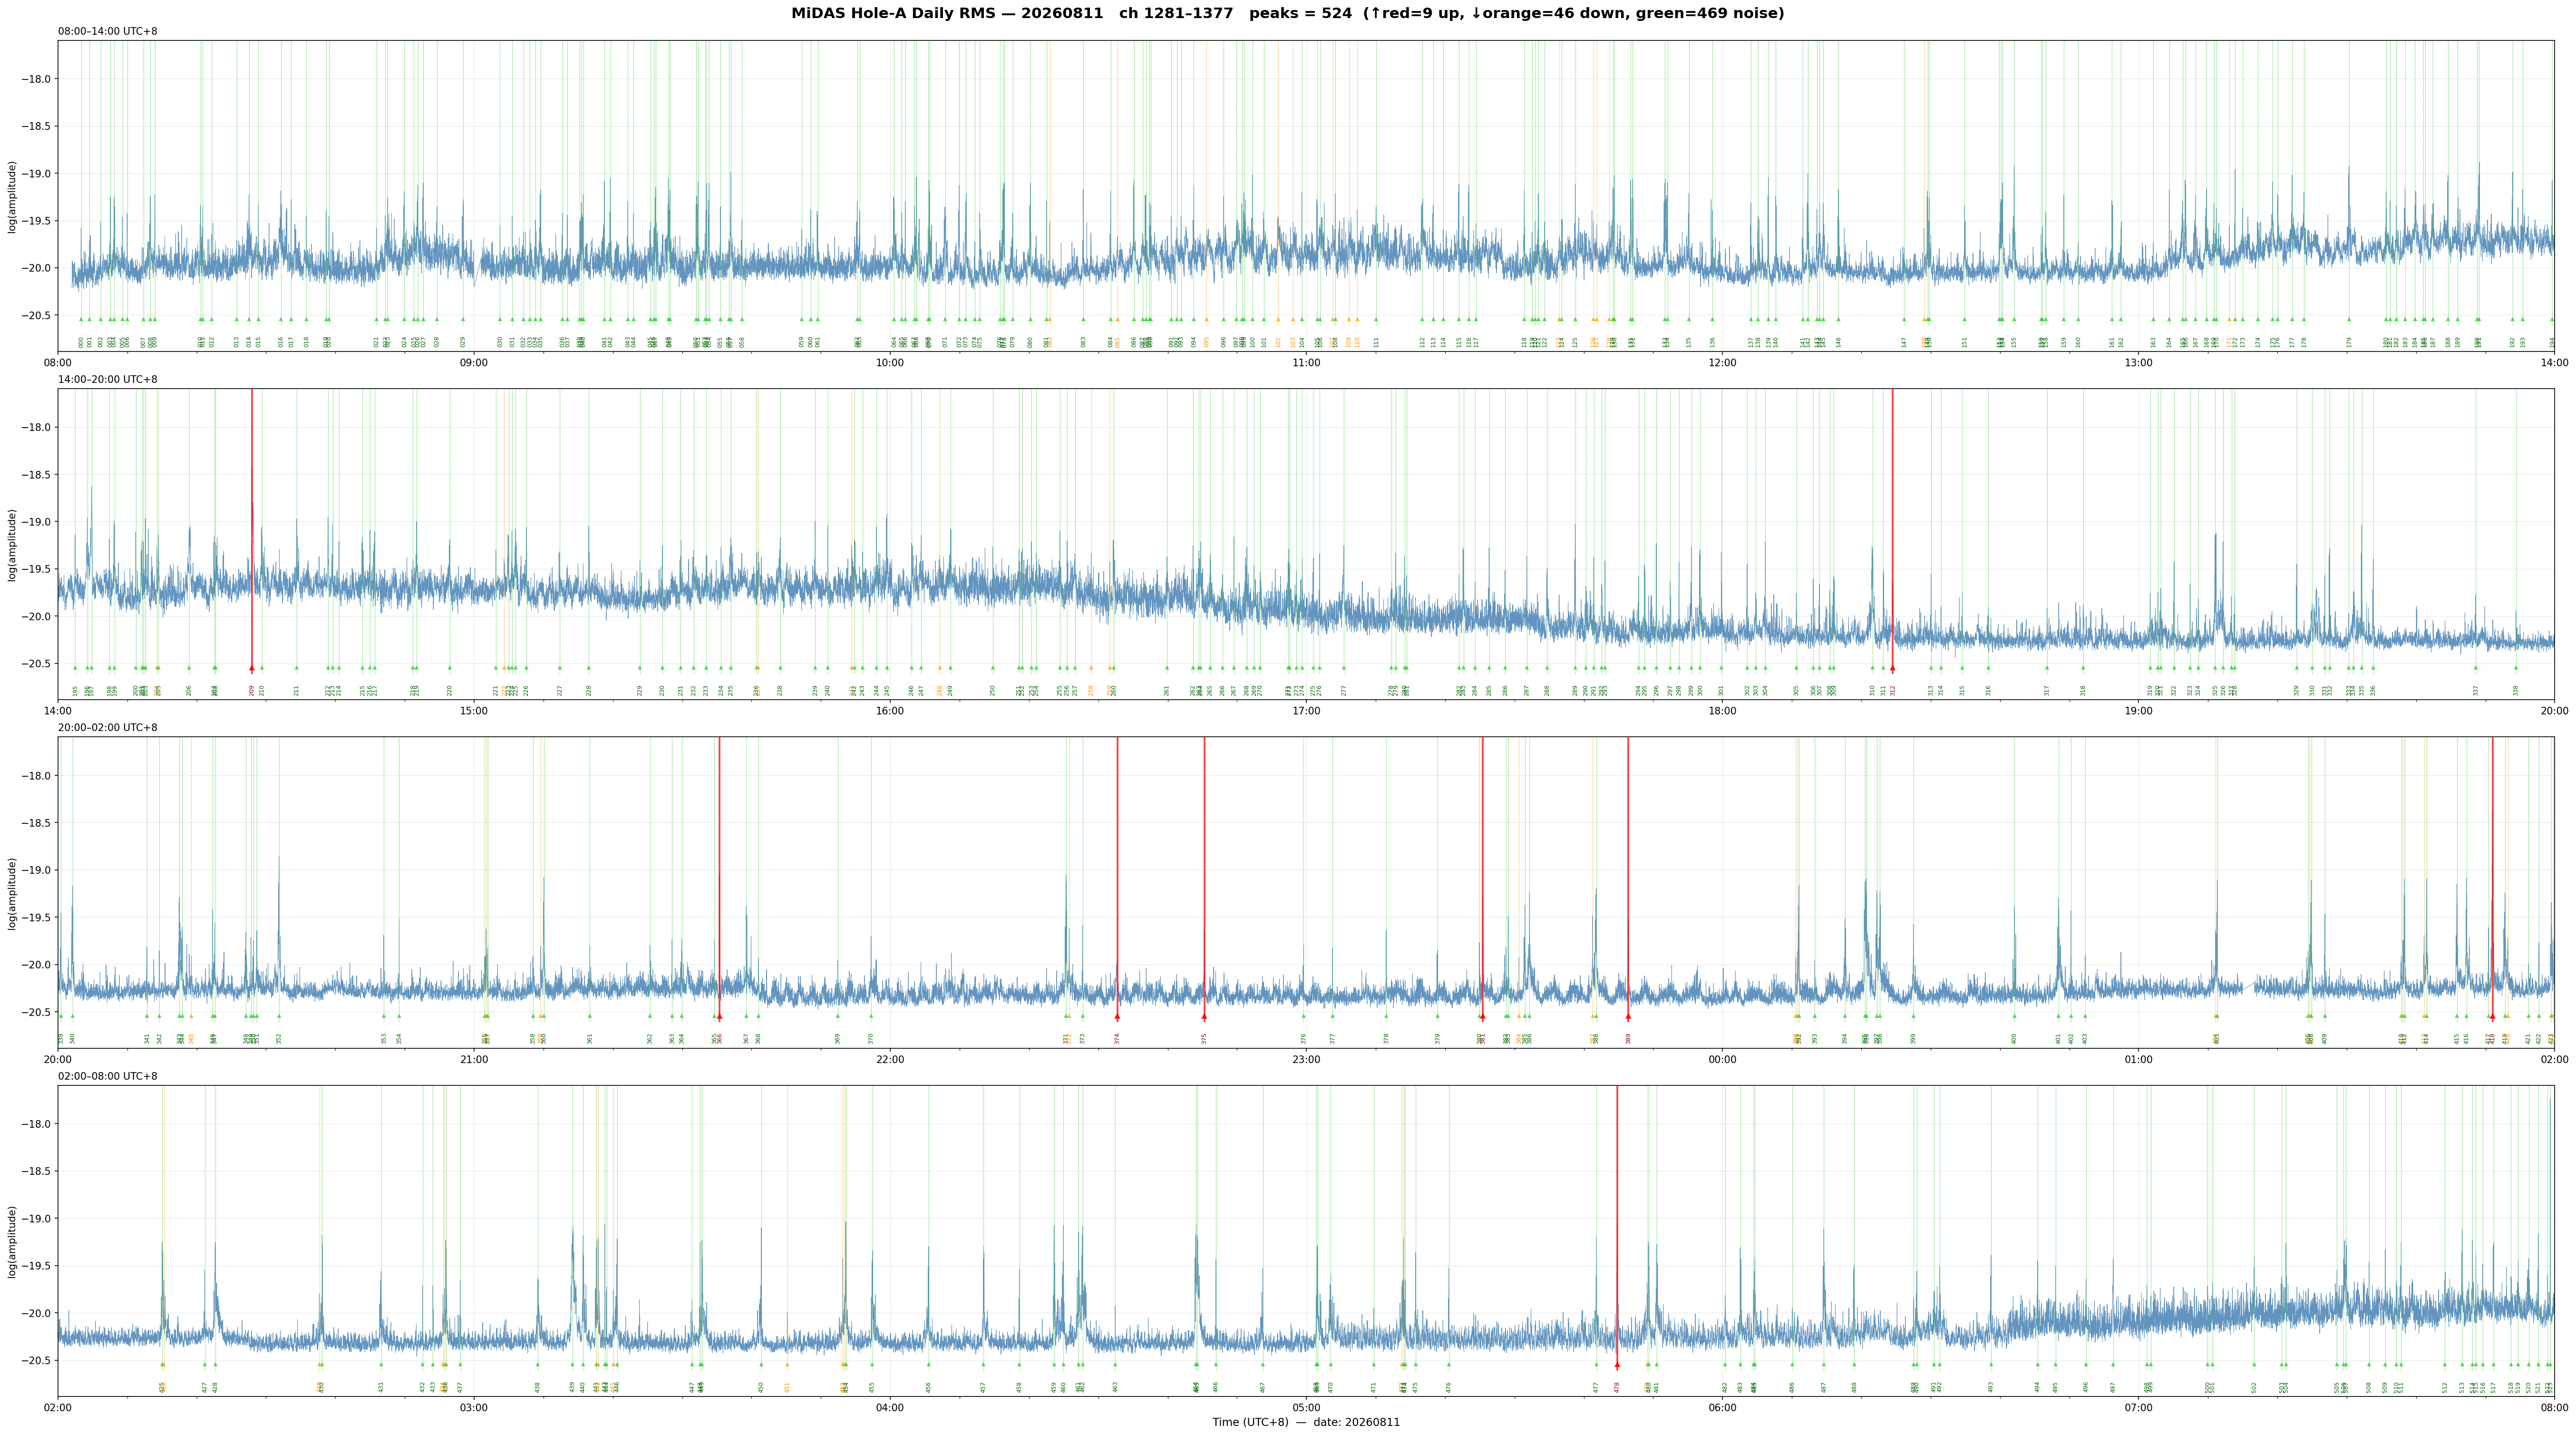Click −20.5 tick in the 20:00–02:00 panel
This screenshot has height=1435, width=2576.
[37, 1012]
